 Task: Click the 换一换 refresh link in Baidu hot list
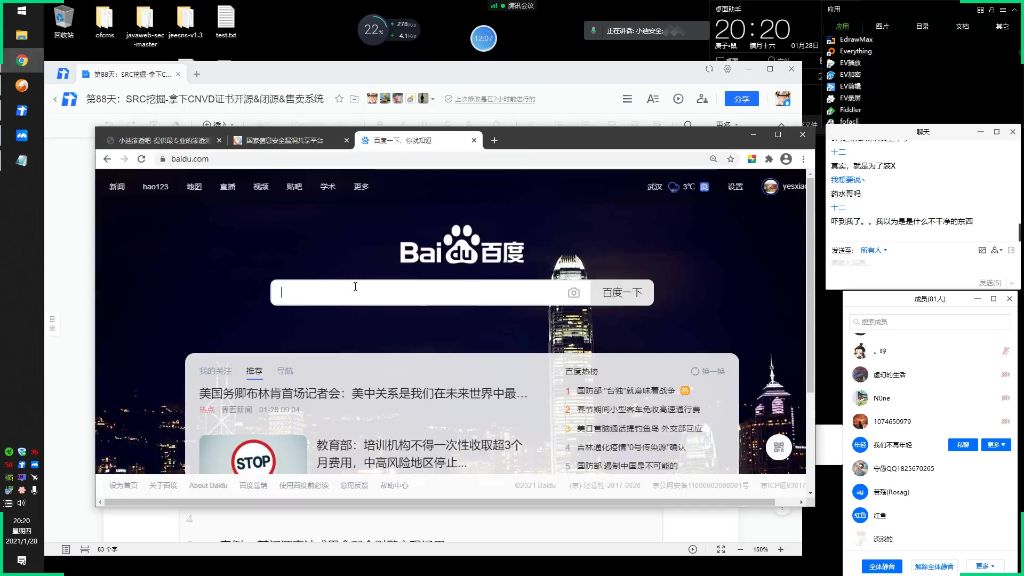tap(708, 372)
